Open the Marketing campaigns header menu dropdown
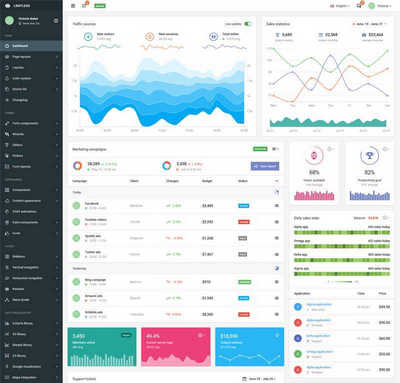 click(275, 149)
